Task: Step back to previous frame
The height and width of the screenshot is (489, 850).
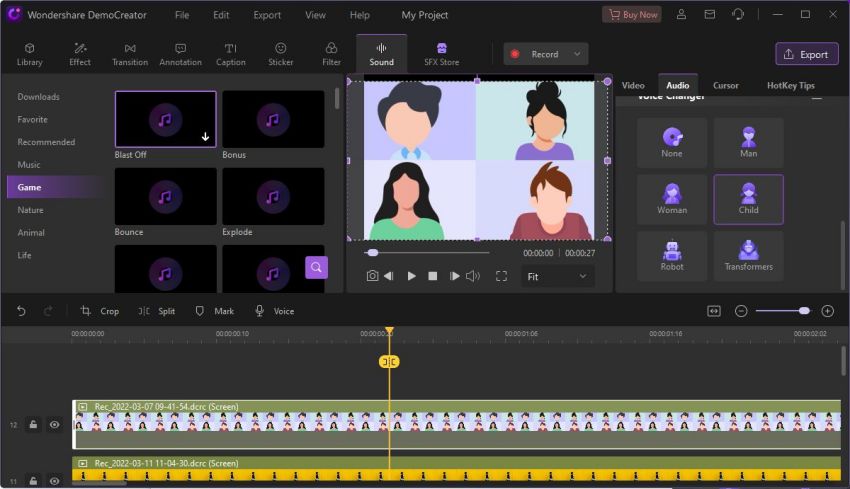Action: coord(389,276)
